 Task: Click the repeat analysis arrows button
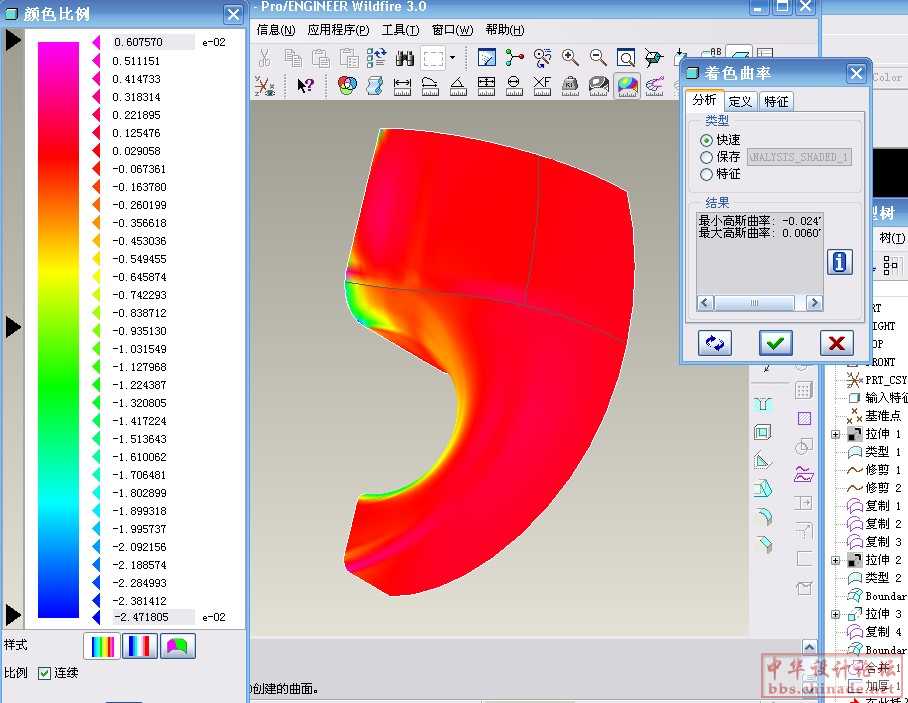coord(715,343)
